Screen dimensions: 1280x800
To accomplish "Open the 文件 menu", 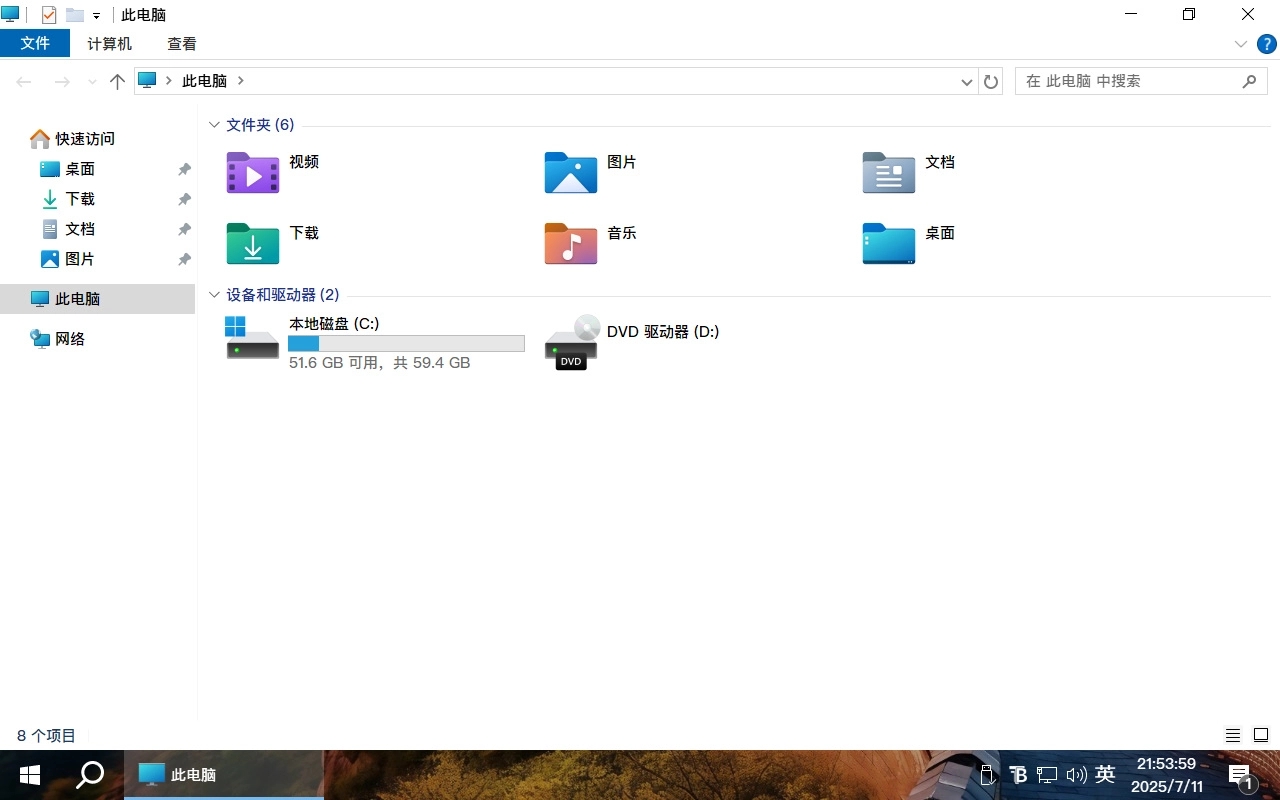I will [36, 43].
